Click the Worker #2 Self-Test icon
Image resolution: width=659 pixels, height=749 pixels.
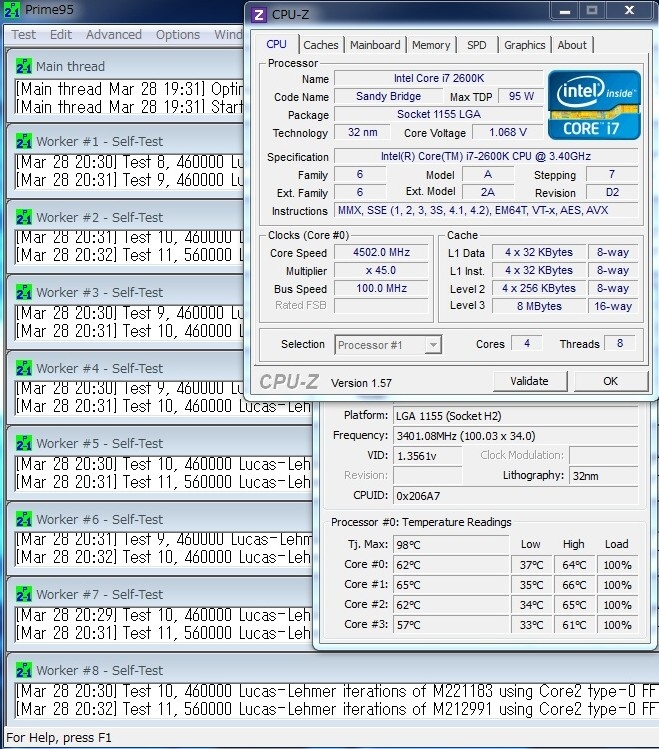pyautogui.click(x=23, y=217)
